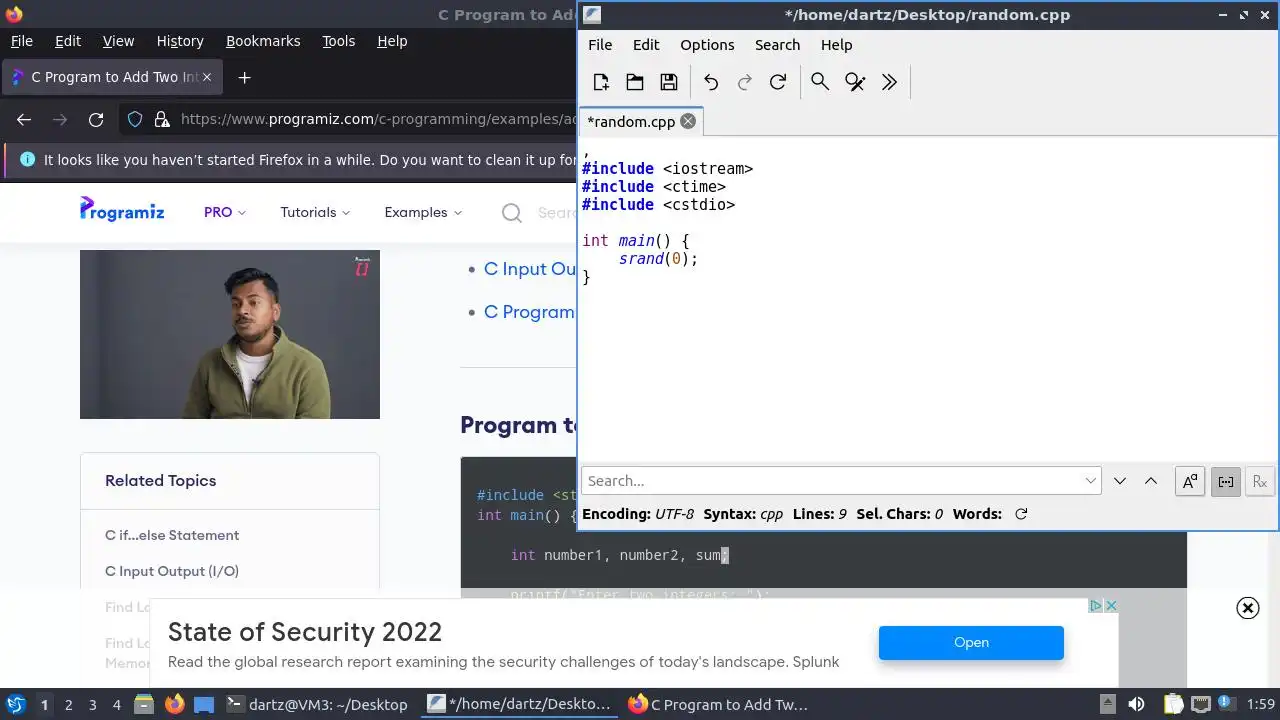Go back in Firefox
Image resolution: width=1280 pixels, height=720 pixels.
point(24,119)
